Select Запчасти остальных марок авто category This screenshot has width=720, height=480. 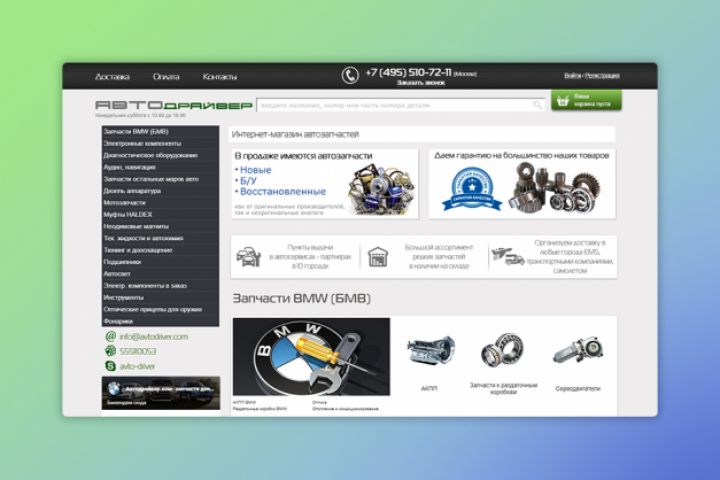160,179
